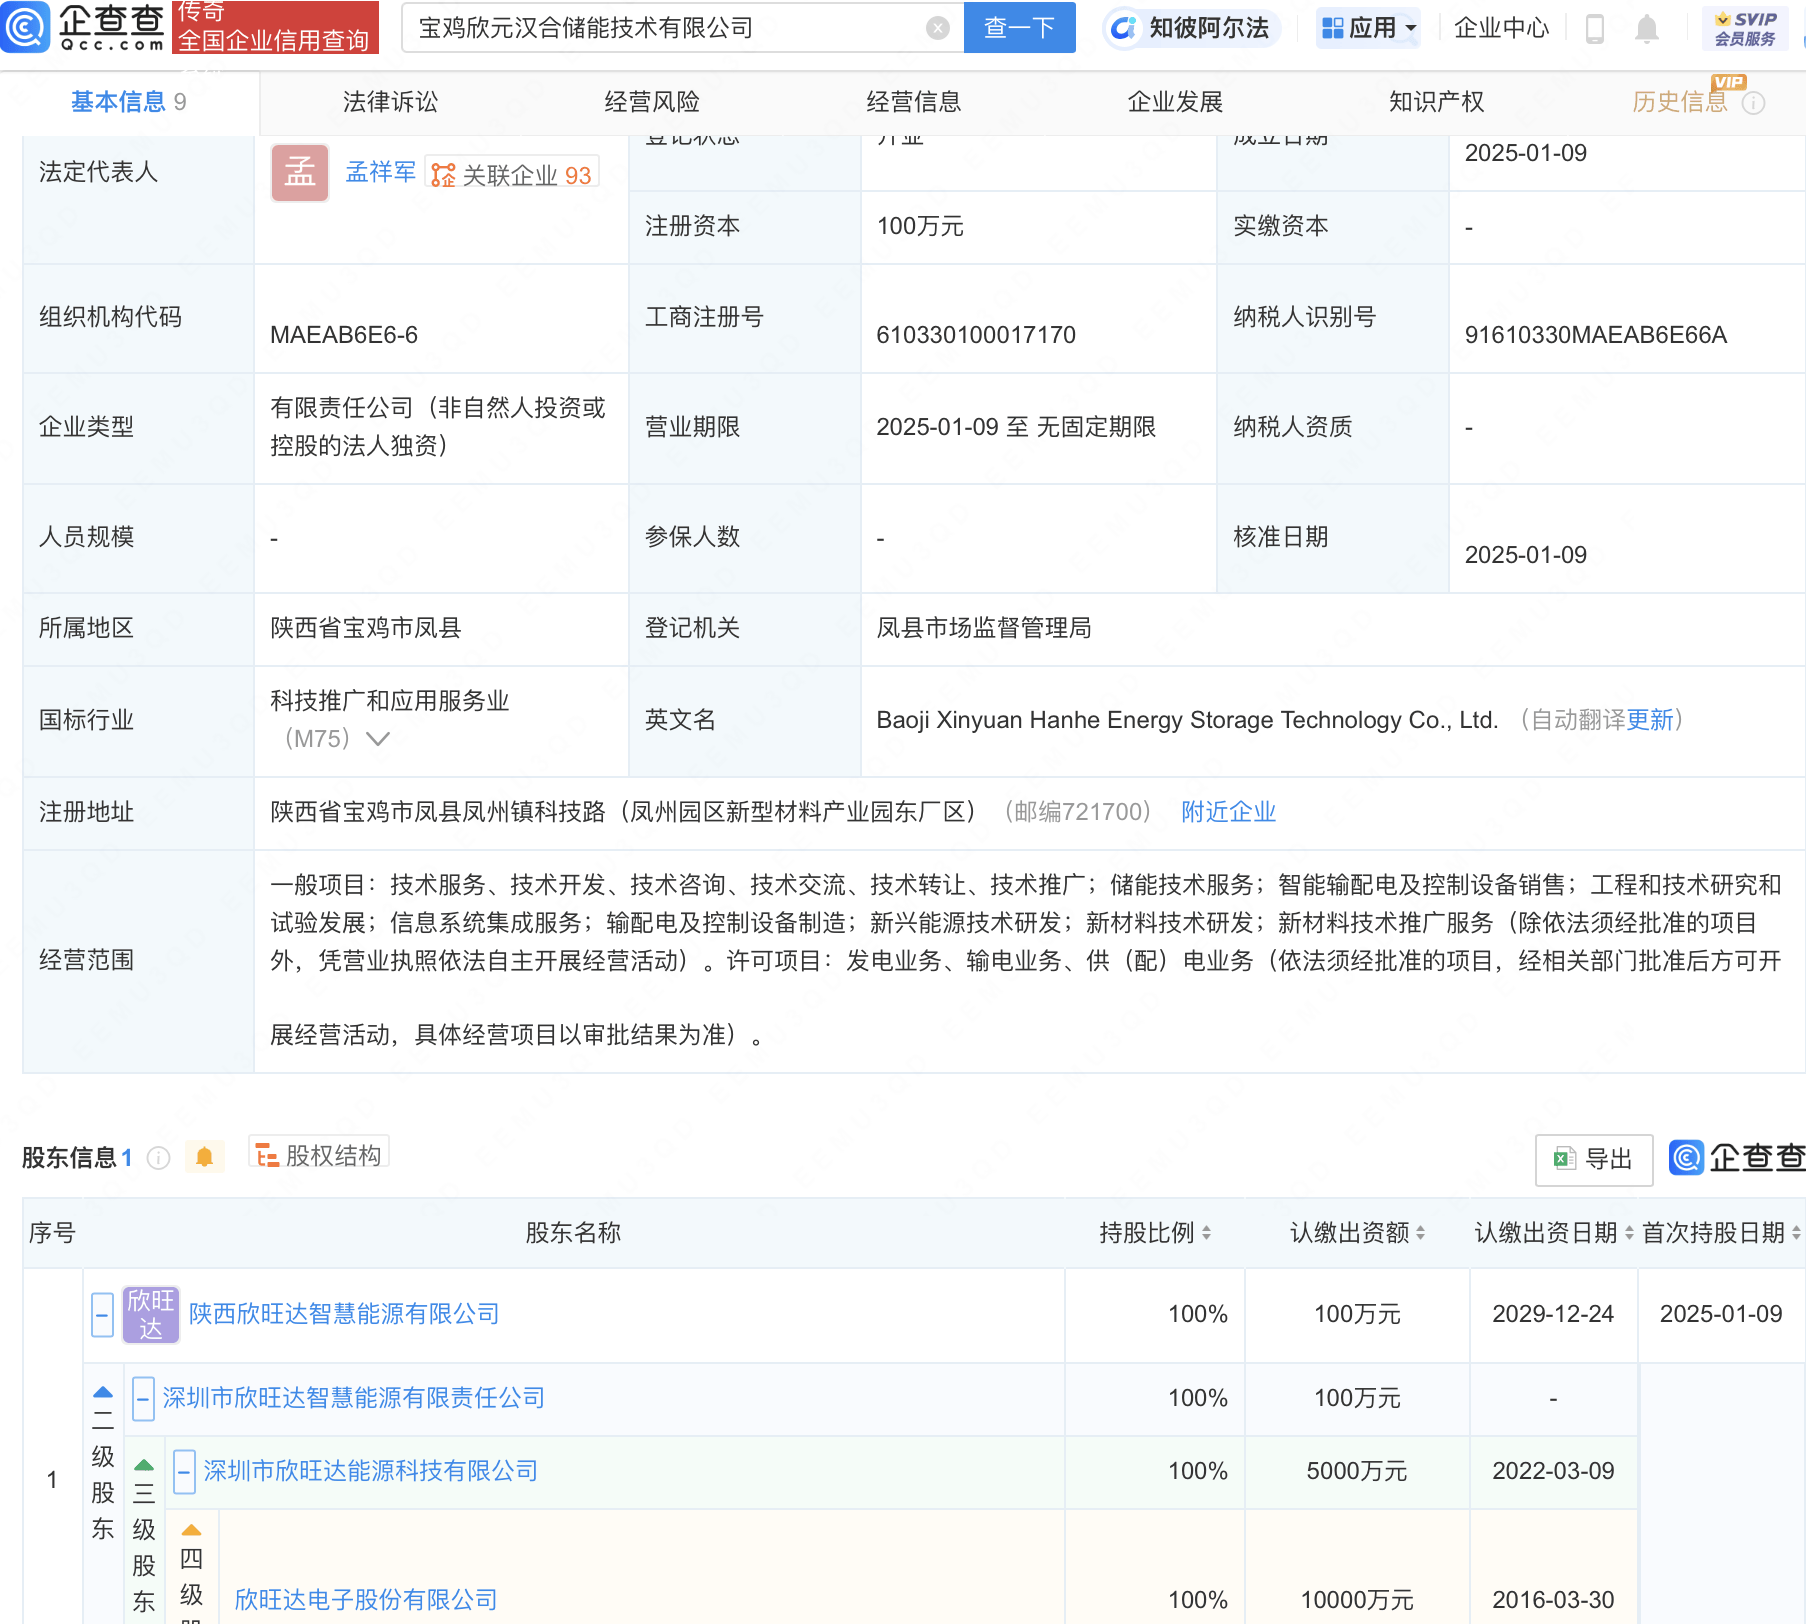
Task: Collapse 四级股东 with the orange up arrow
Action: point(191,1530)
